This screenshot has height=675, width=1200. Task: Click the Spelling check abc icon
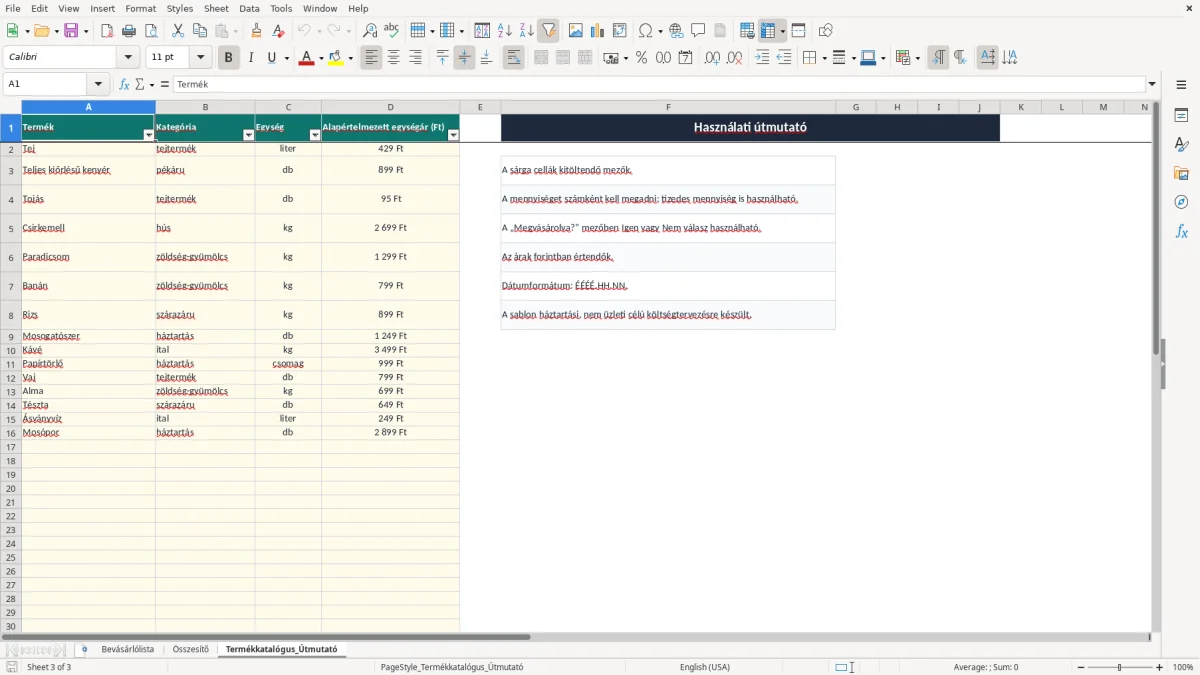tap(392, 31)
